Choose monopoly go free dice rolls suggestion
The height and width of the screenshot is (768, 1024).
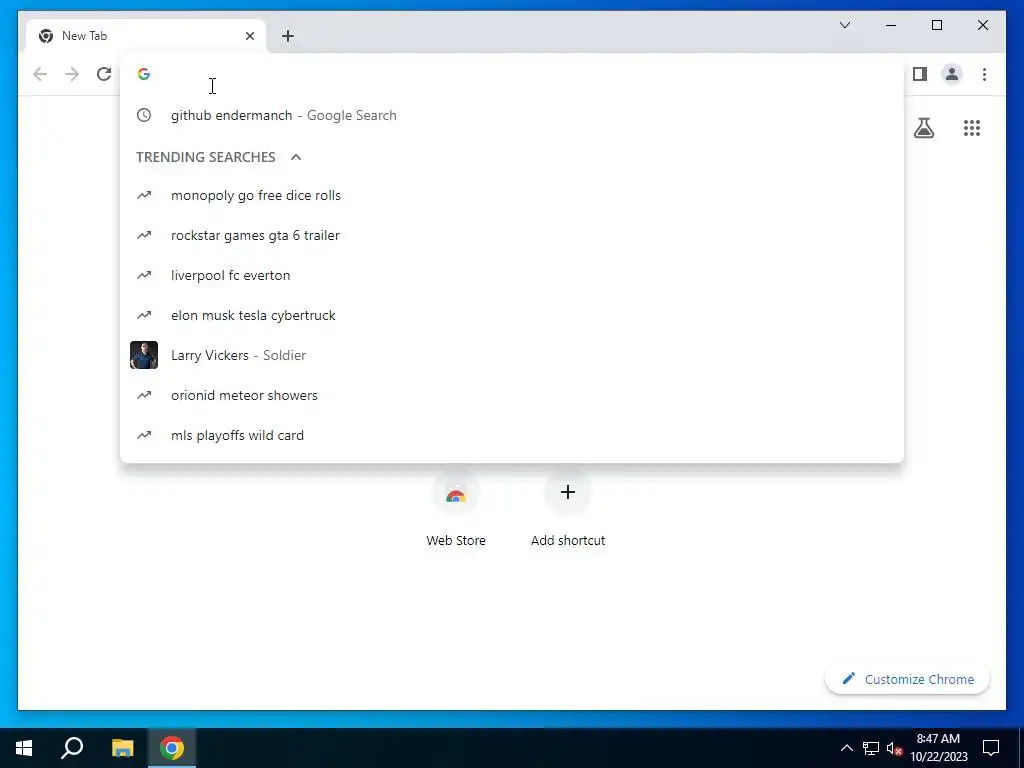512,195
